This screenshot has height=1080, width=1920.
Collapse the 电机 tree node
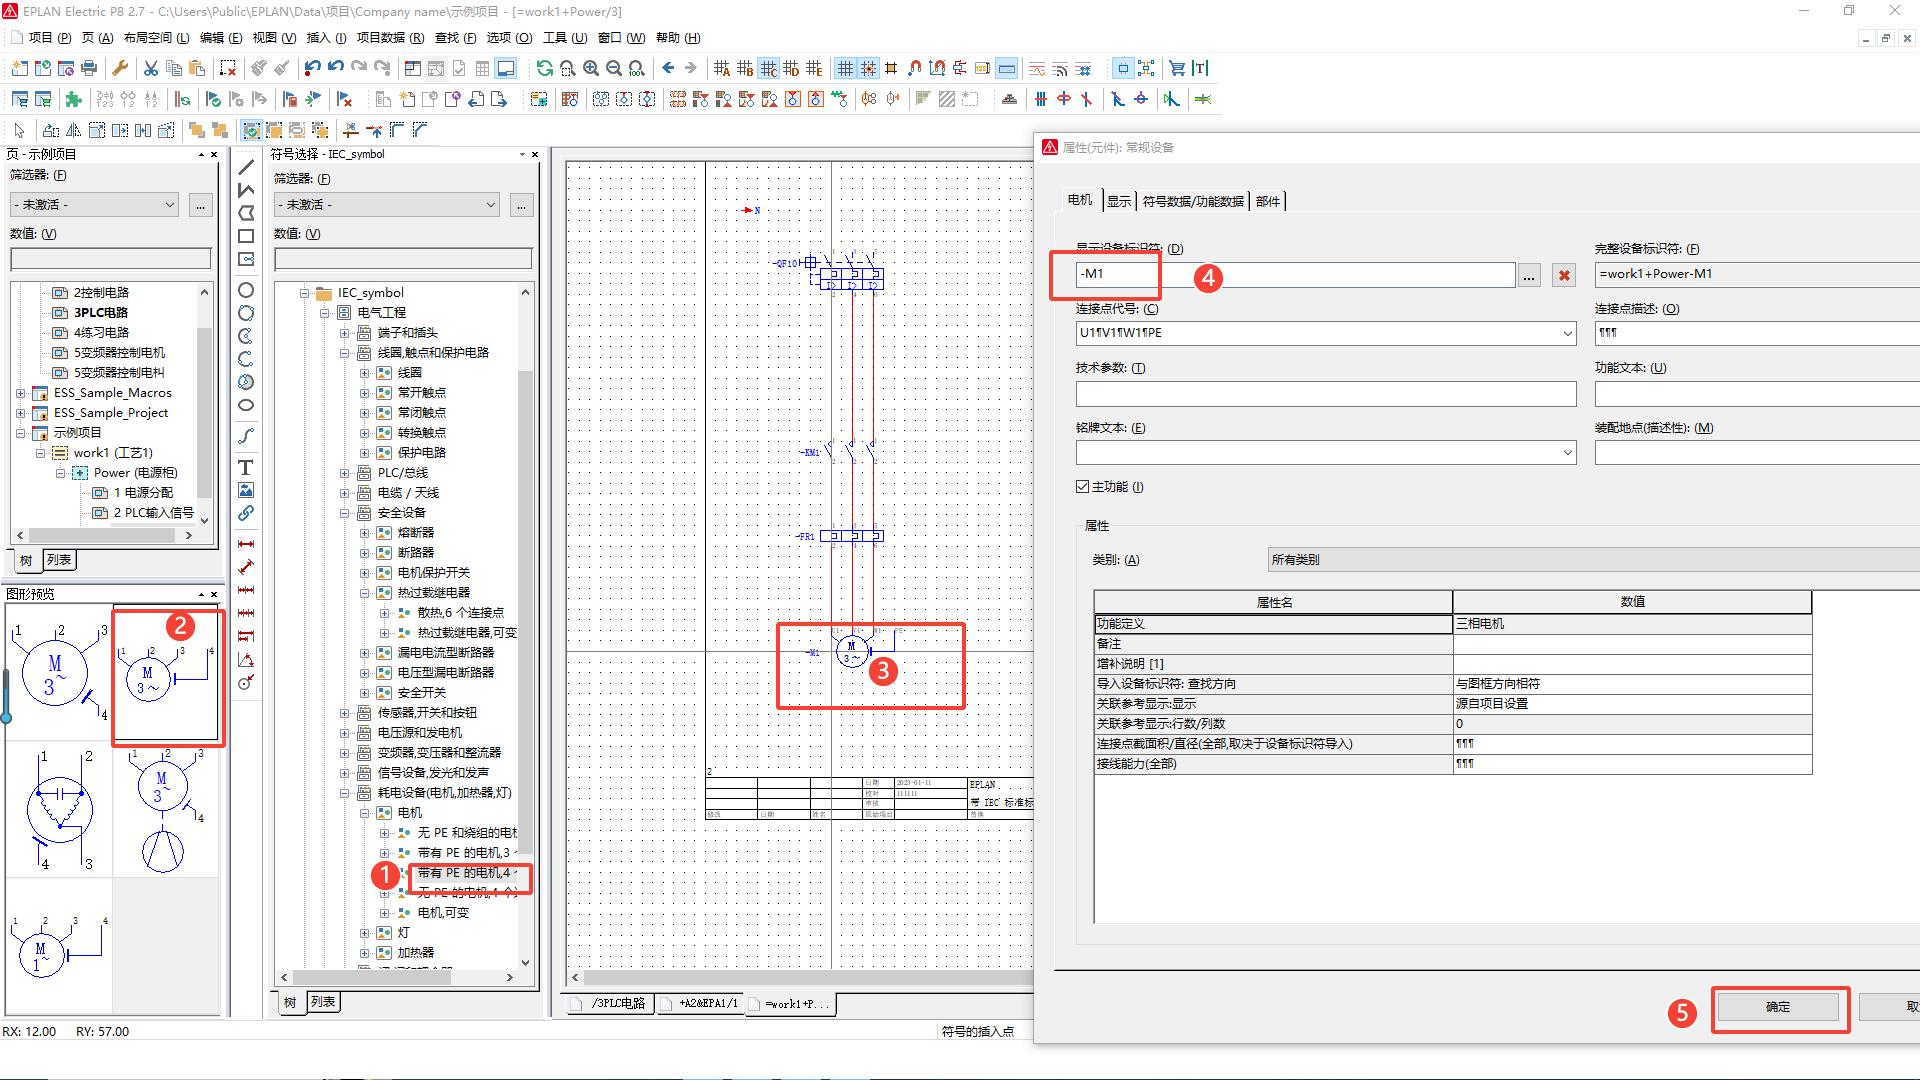coord(365,813)
